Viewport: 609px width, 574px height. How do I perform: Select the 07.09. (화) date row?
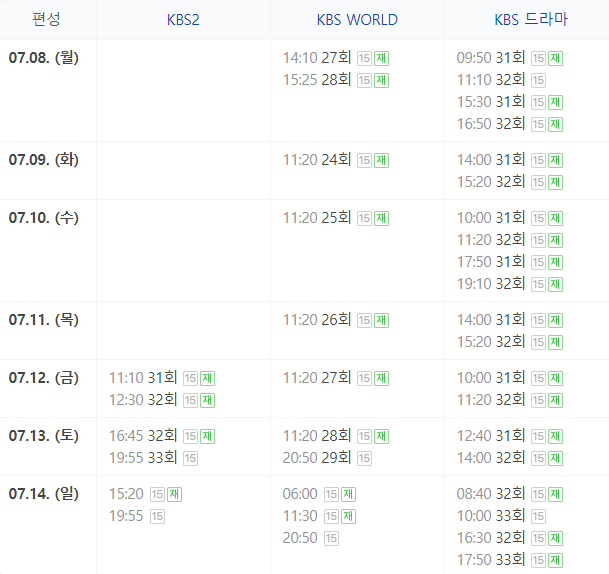[44, 160]
